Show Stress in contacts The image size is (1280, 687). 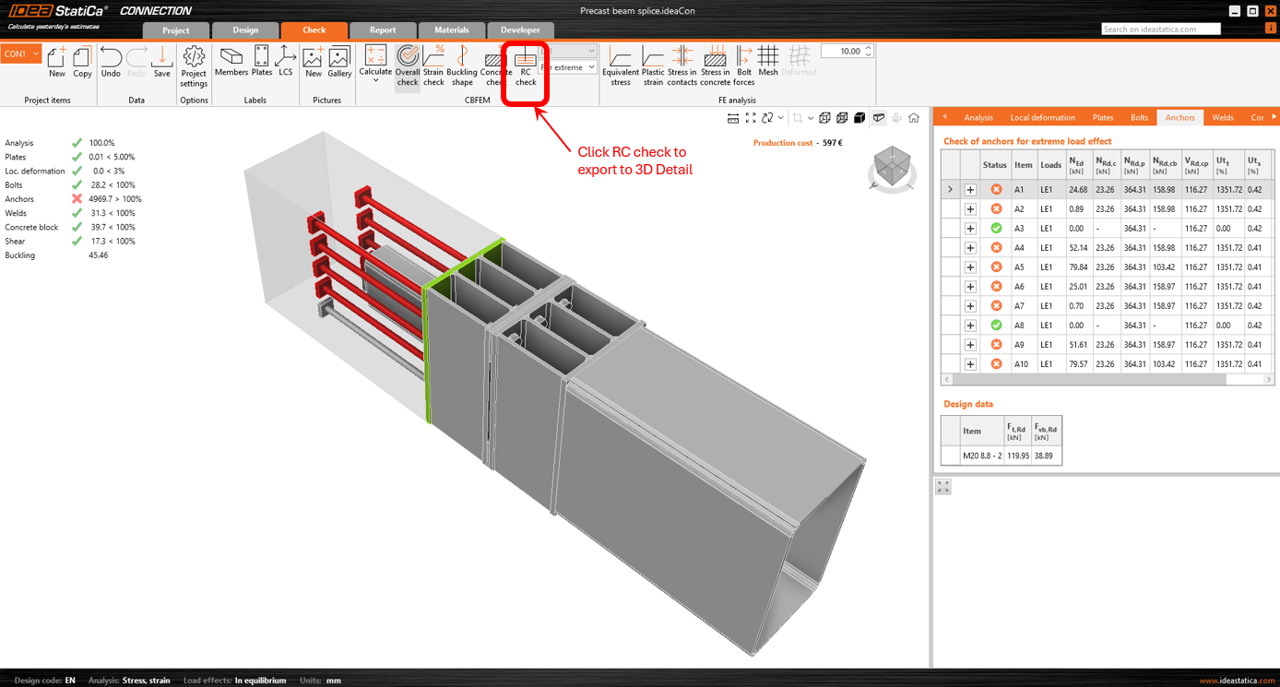click(x=682, y=64)
